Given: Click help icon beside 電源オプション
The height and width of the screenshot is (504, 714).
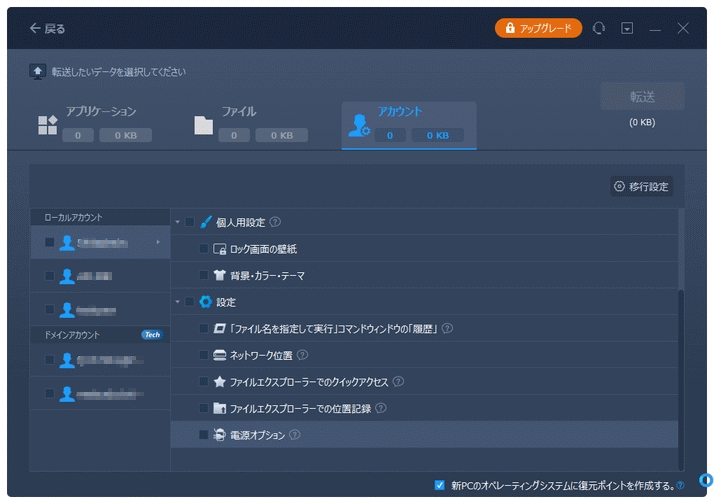Looking at the screenshot, I should tap(295, 435).
